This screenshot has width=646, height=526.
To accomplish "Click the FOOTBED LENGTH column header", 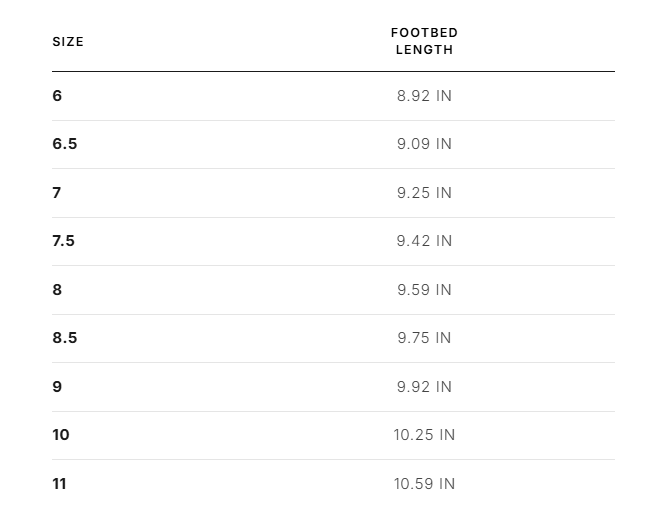I will (x=424, y=41).
